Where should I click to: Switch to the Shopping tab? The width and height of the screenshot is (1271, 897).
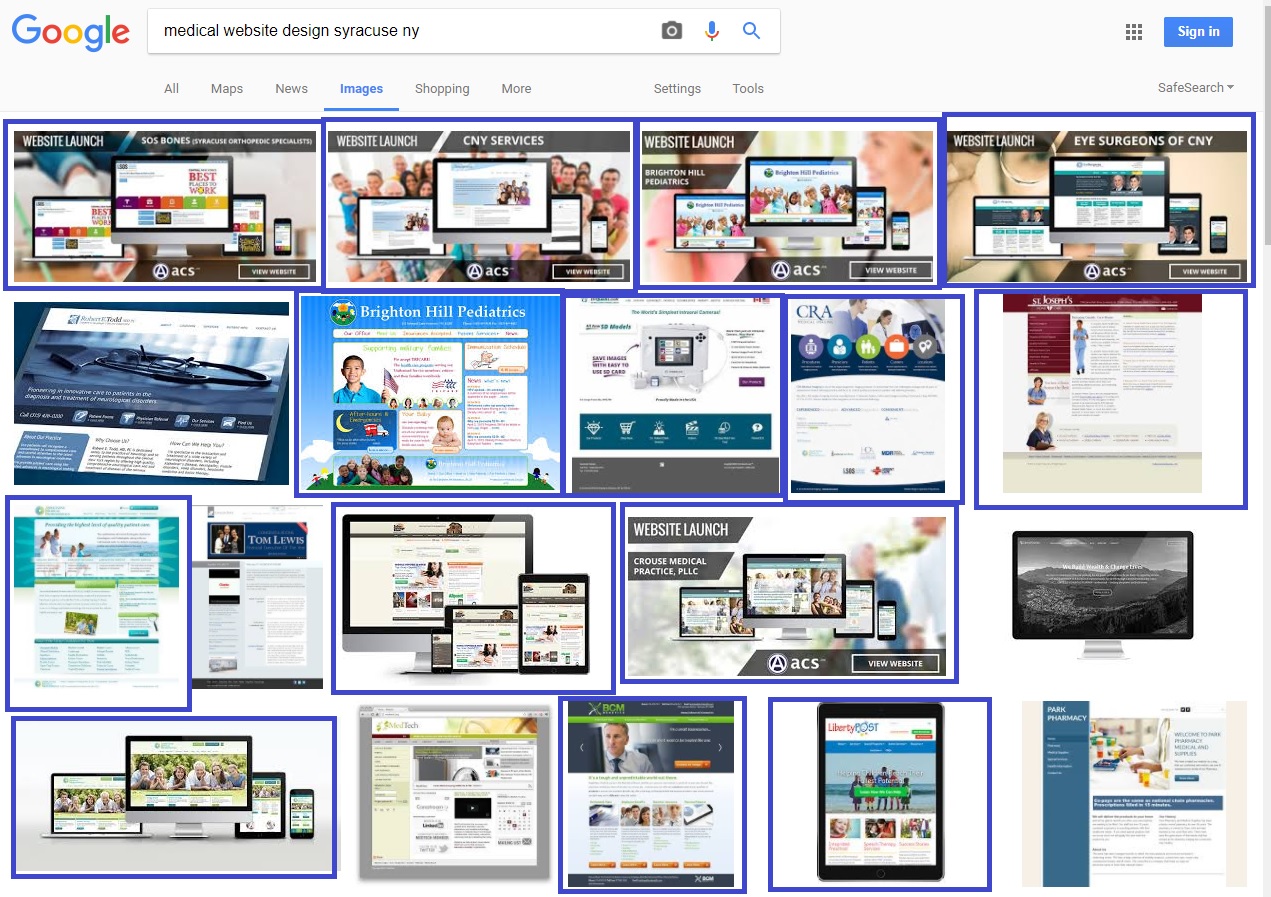coord(442,88)
